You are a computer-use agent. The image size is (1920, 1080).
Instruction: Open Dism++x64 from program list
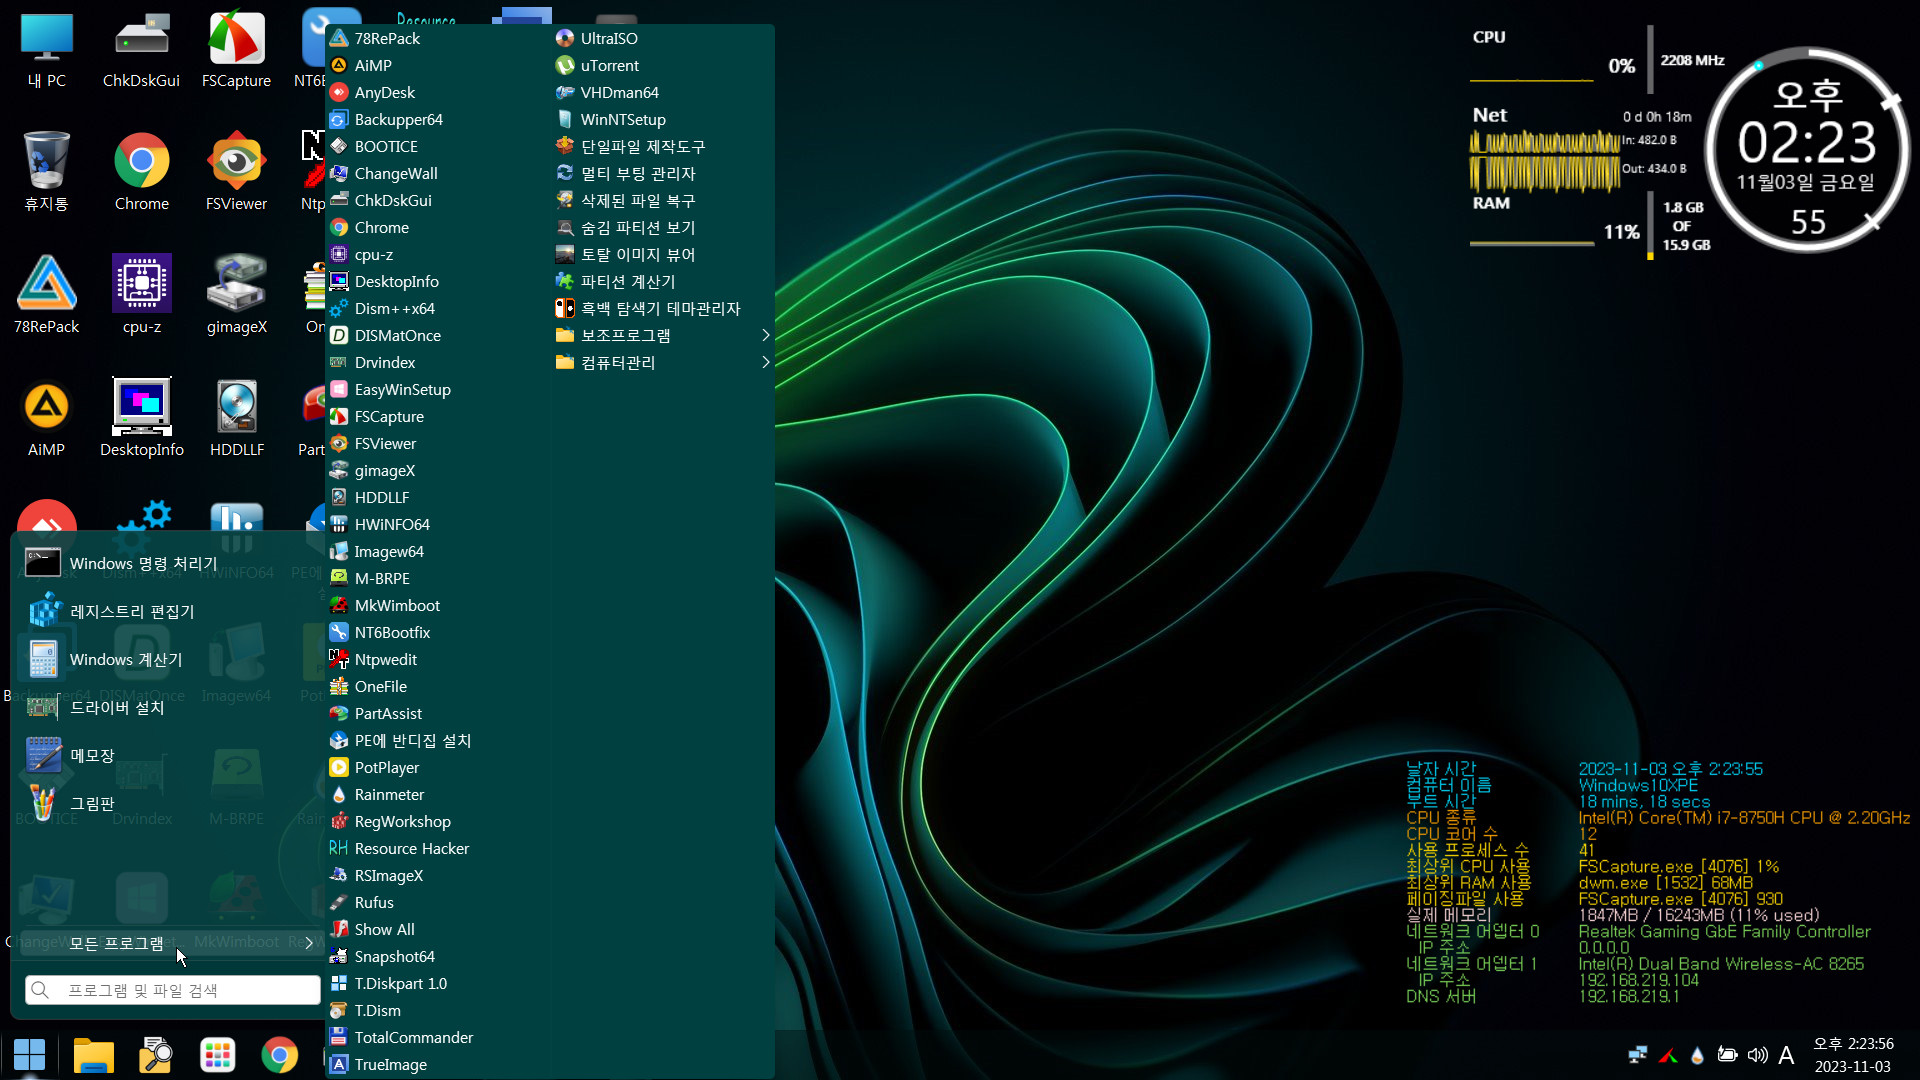[436, 308]
